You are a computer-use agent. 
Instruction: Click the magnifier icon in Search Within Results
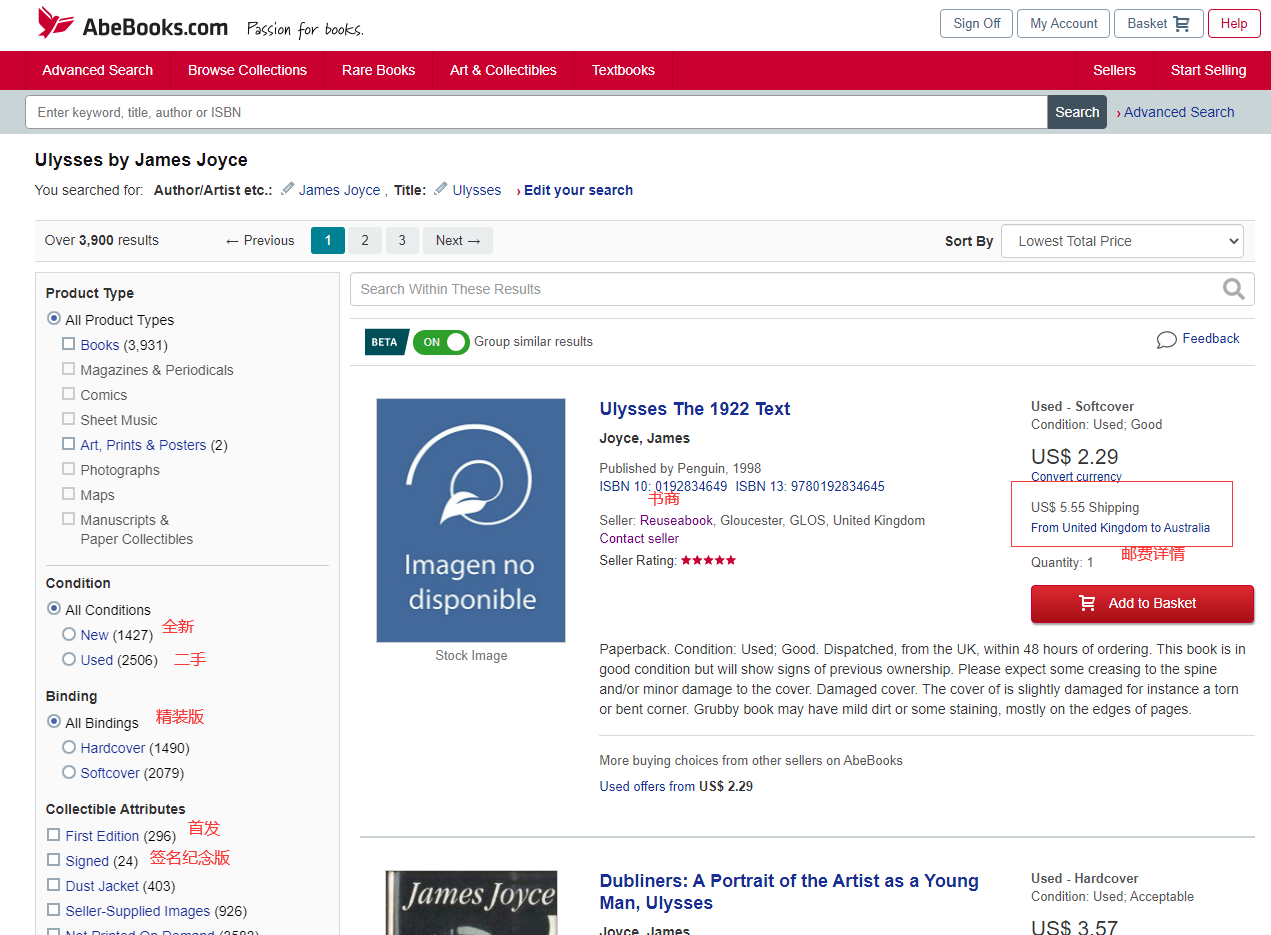pyautogui.click(x=1234, y=289)
